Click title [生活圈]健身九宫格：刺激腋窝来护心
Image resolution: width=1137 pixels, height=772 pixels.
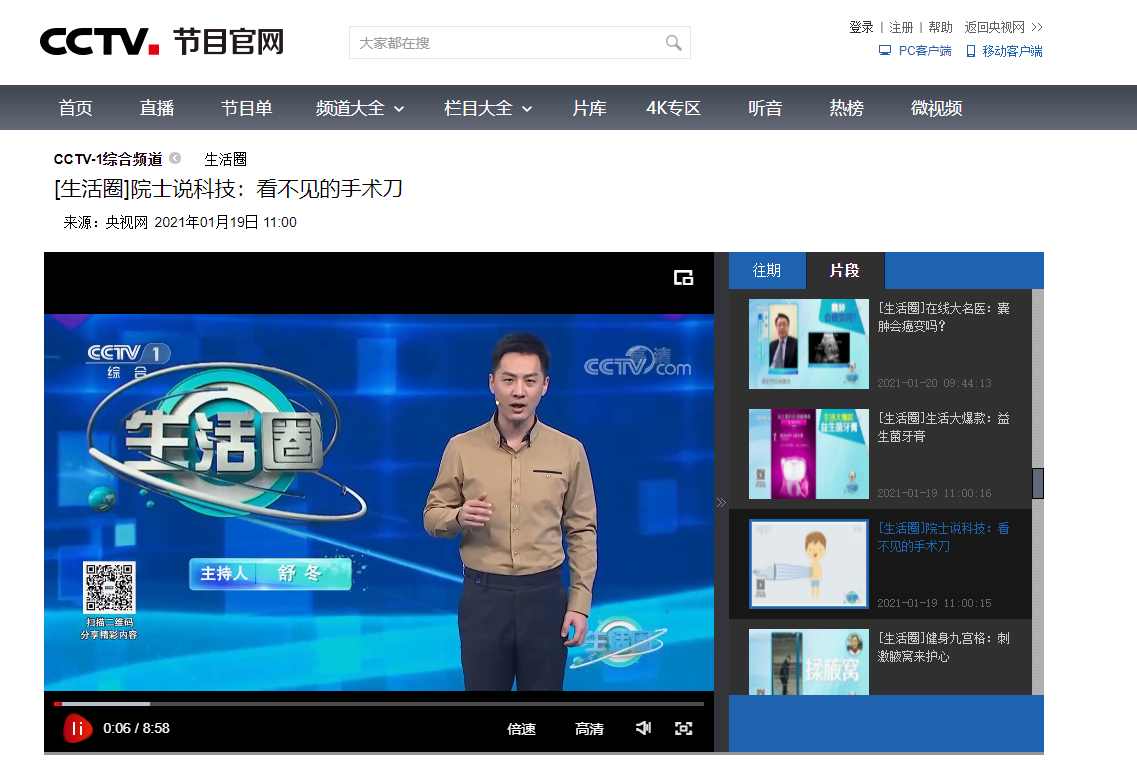click(x=943, y=647)
